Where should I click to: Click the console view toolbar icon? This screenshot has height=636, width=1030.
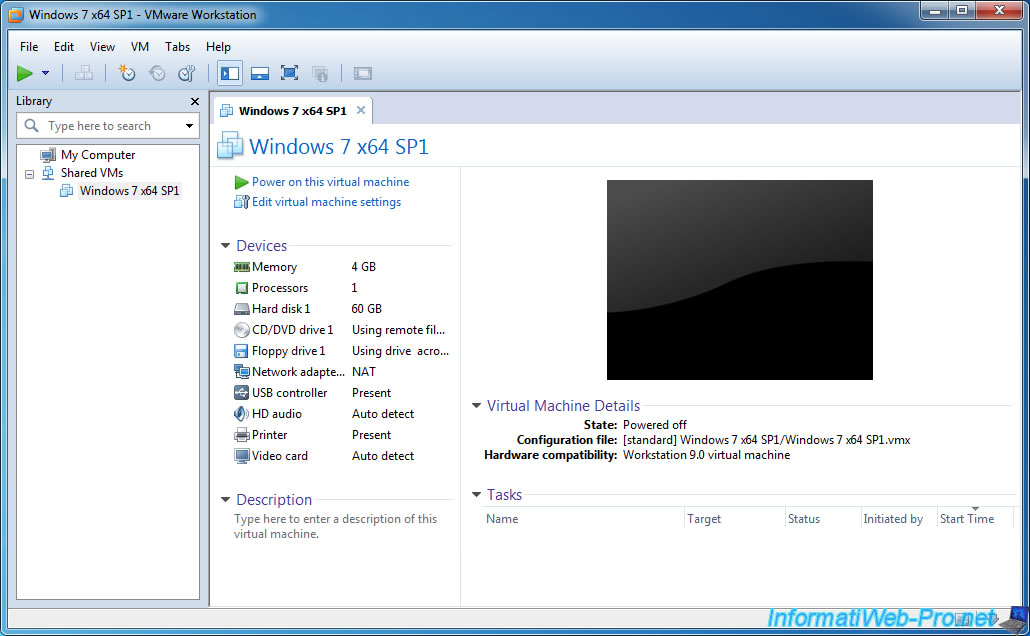[363, 74]
